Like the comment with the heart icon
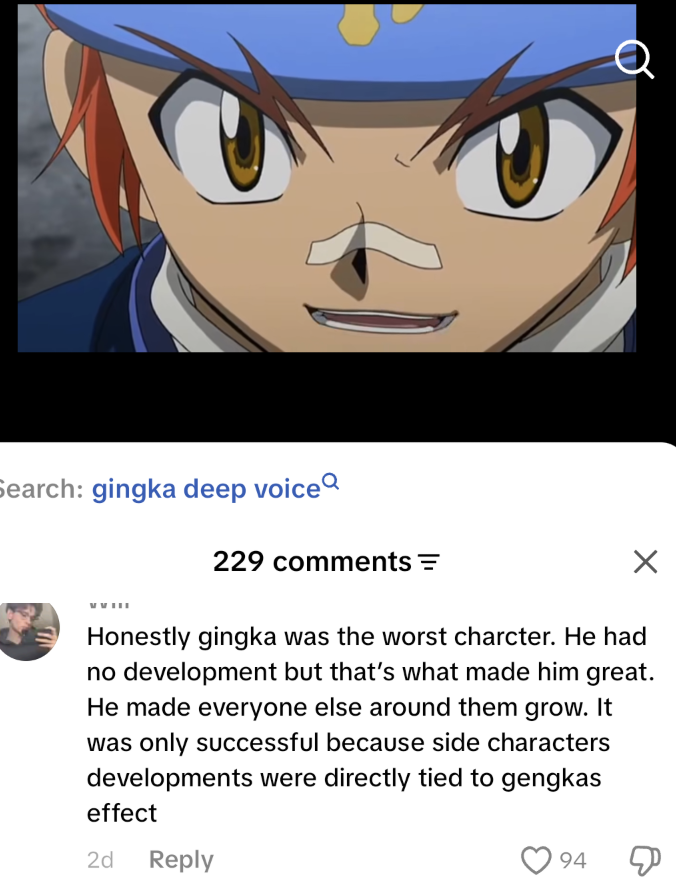 pos(535,860)
